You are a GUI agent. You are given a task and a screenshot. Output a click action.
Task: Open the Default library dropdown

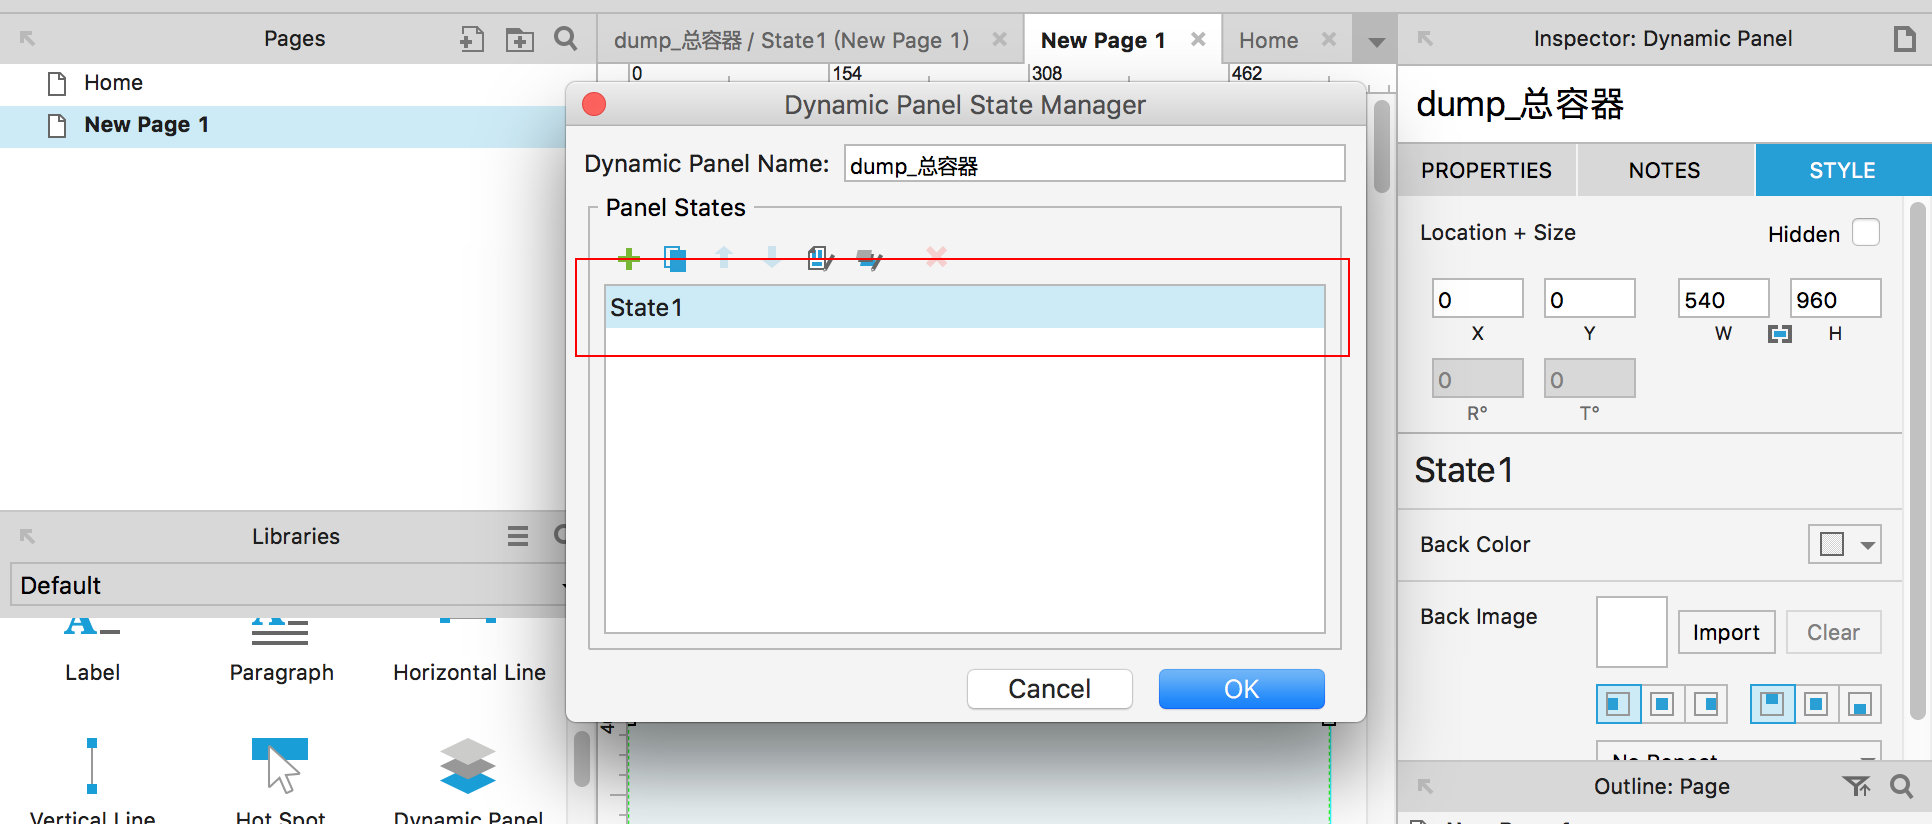click(x=290, y=585)
